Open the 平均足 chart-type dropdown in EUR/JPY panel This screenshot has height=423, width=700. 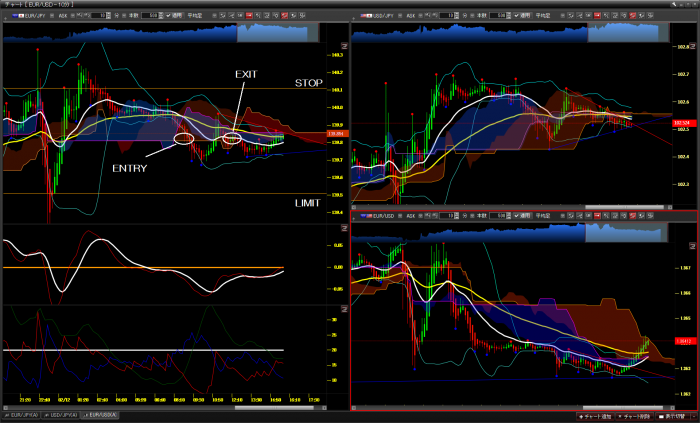pos(214,16)
